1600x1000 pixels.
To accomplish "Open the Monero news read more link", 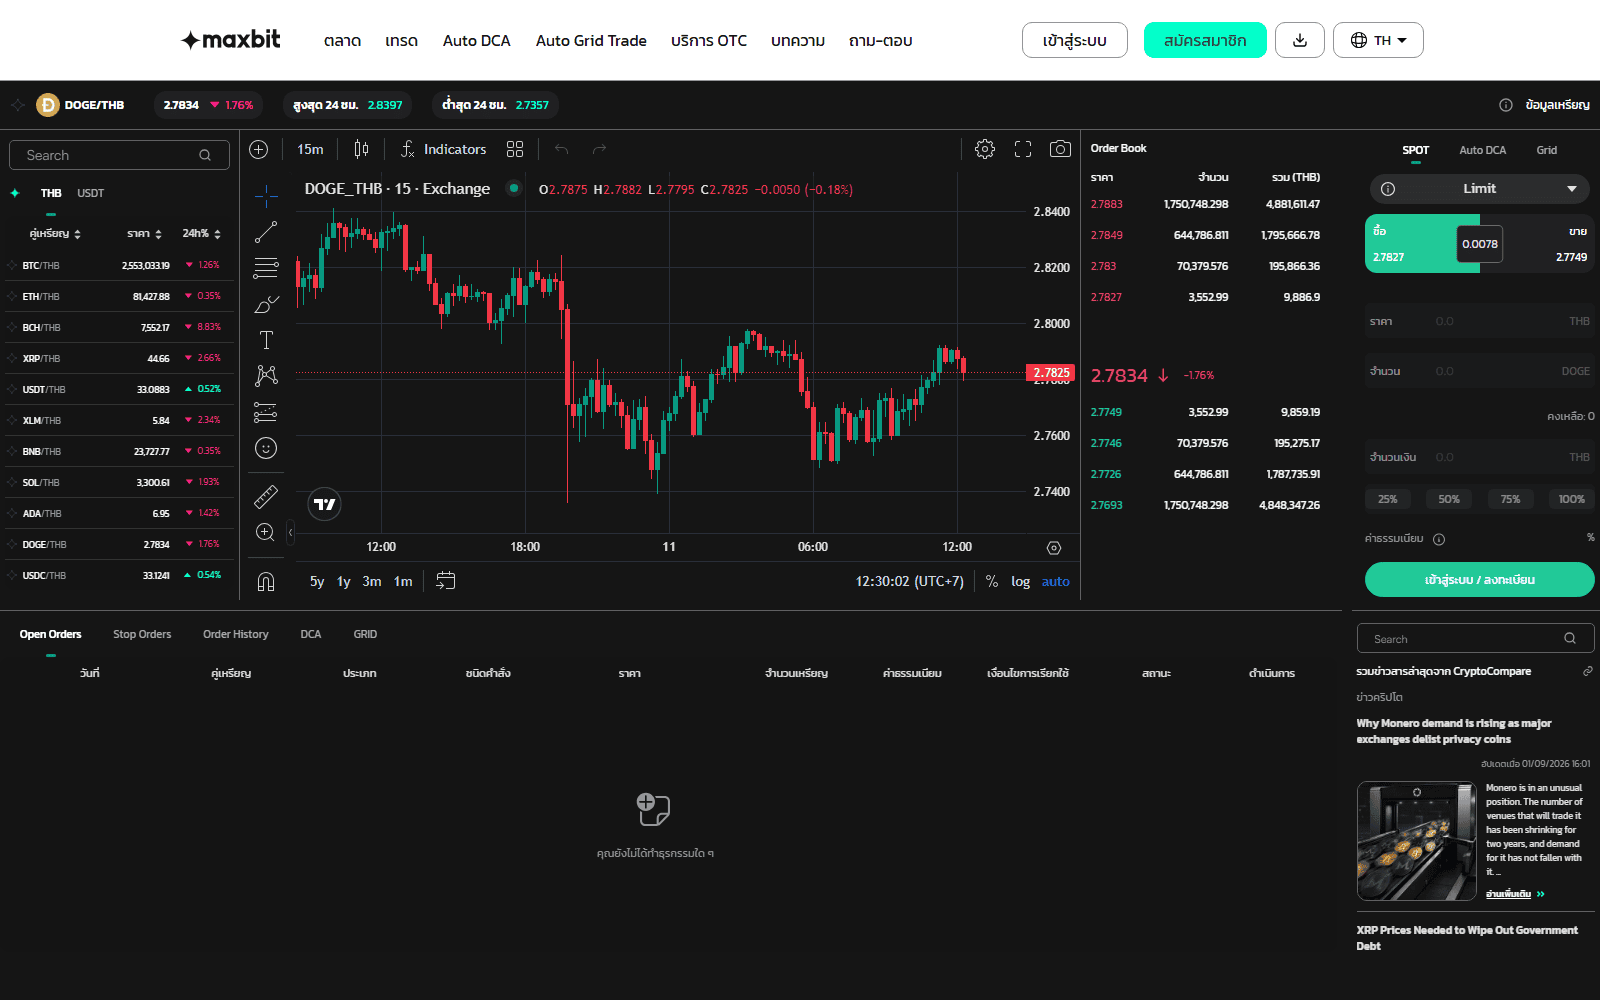I will [x=1515, y=894].
